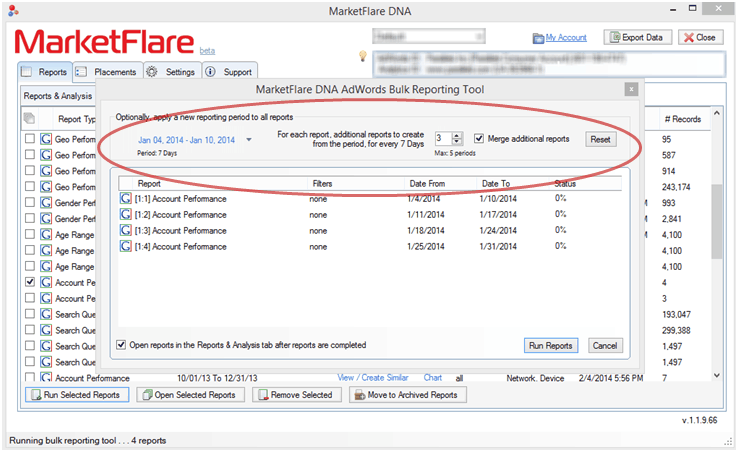Click the report list scrollbar thumb
737x453 pixels.
pos(716,221)
